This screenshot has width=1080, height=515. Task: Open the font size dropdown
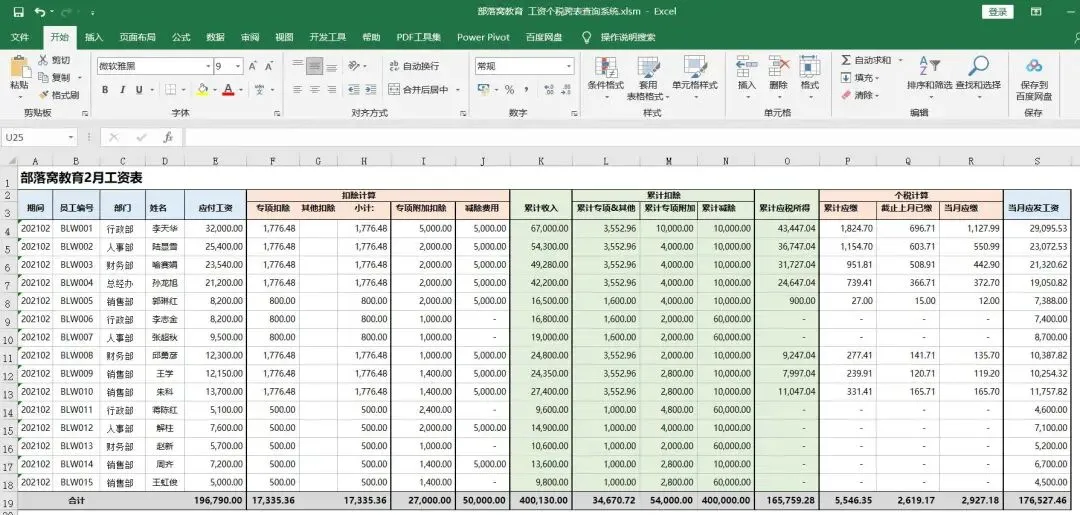coord(238,67)
